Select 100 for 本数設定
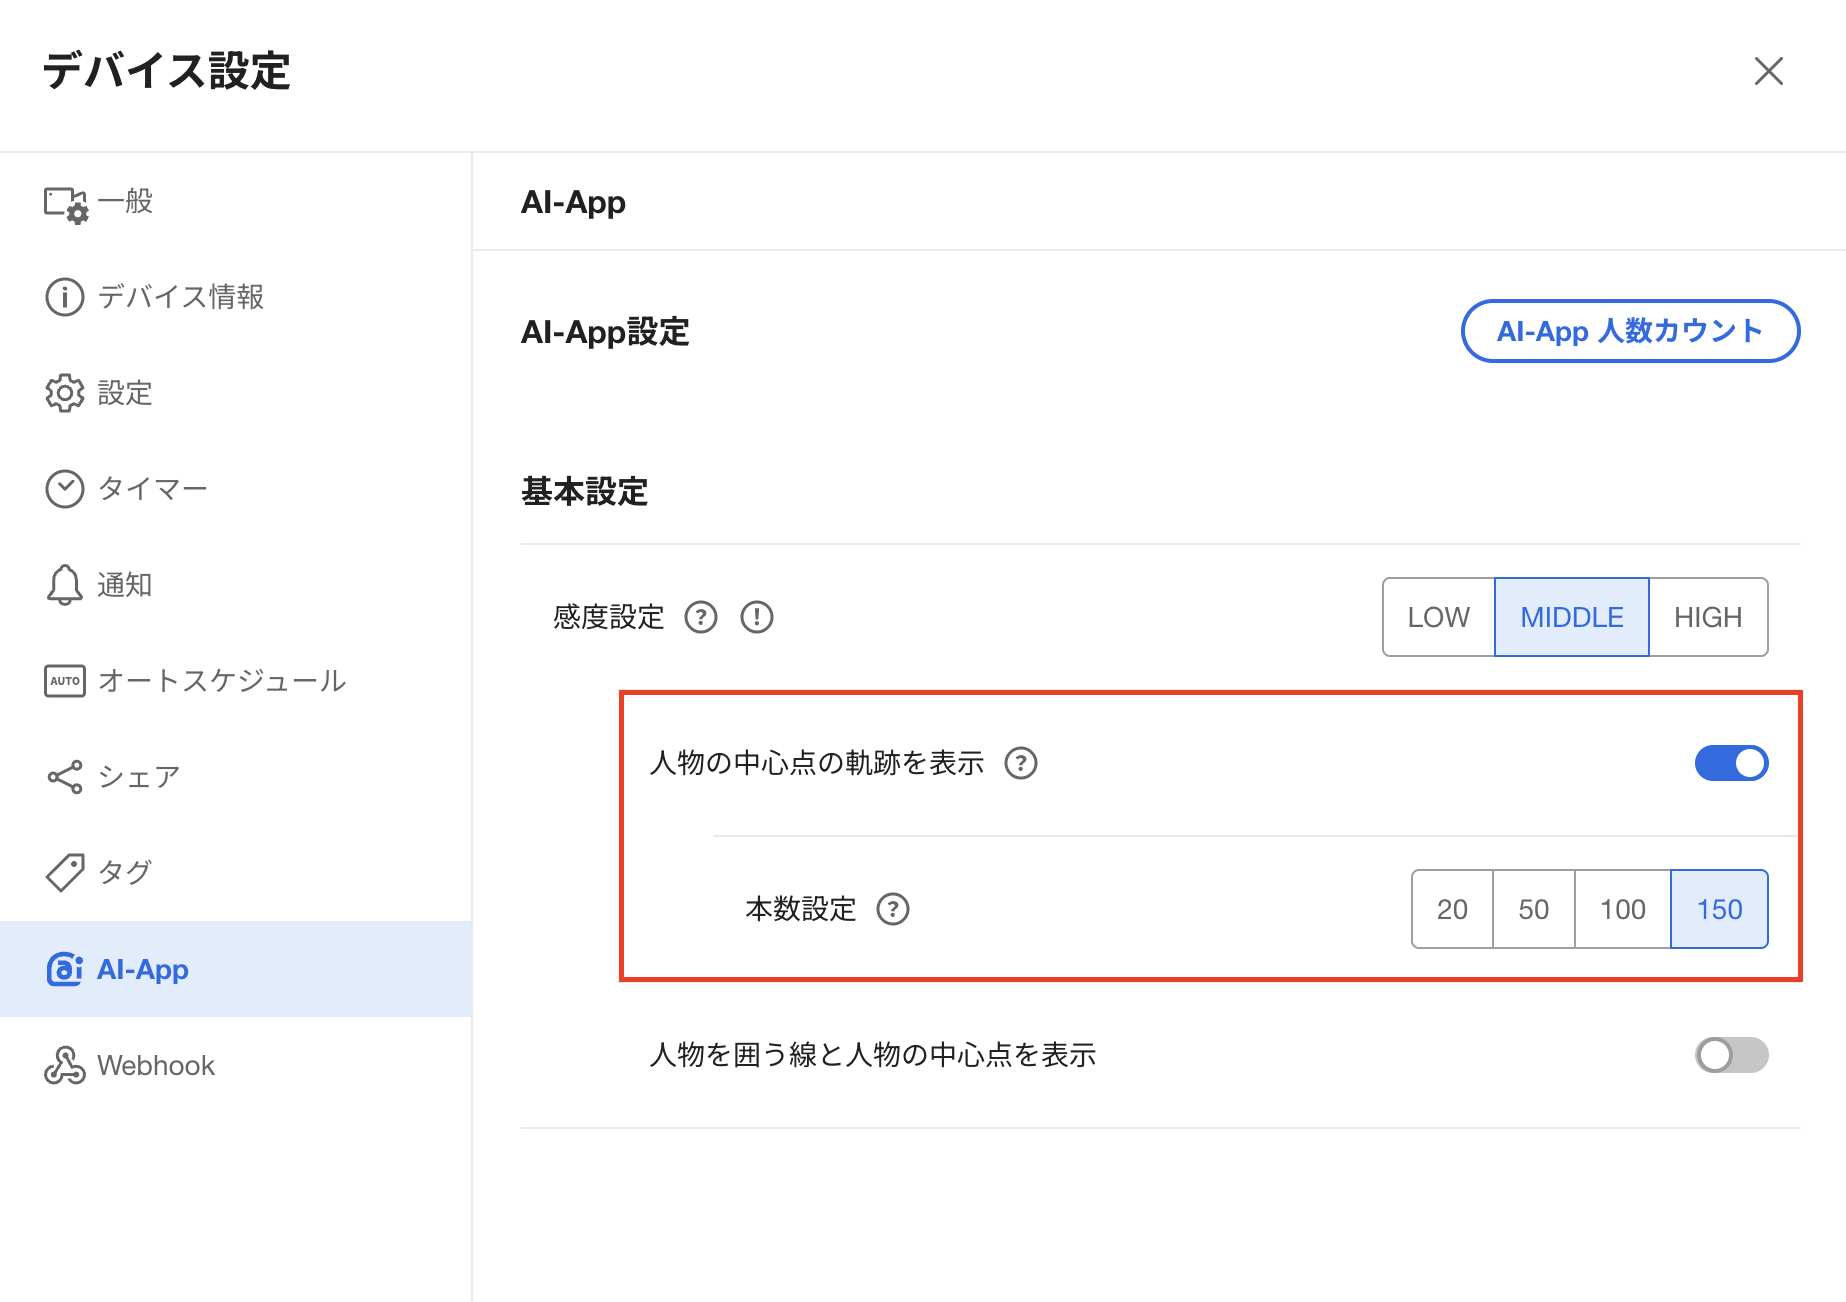 (1622, 909)
